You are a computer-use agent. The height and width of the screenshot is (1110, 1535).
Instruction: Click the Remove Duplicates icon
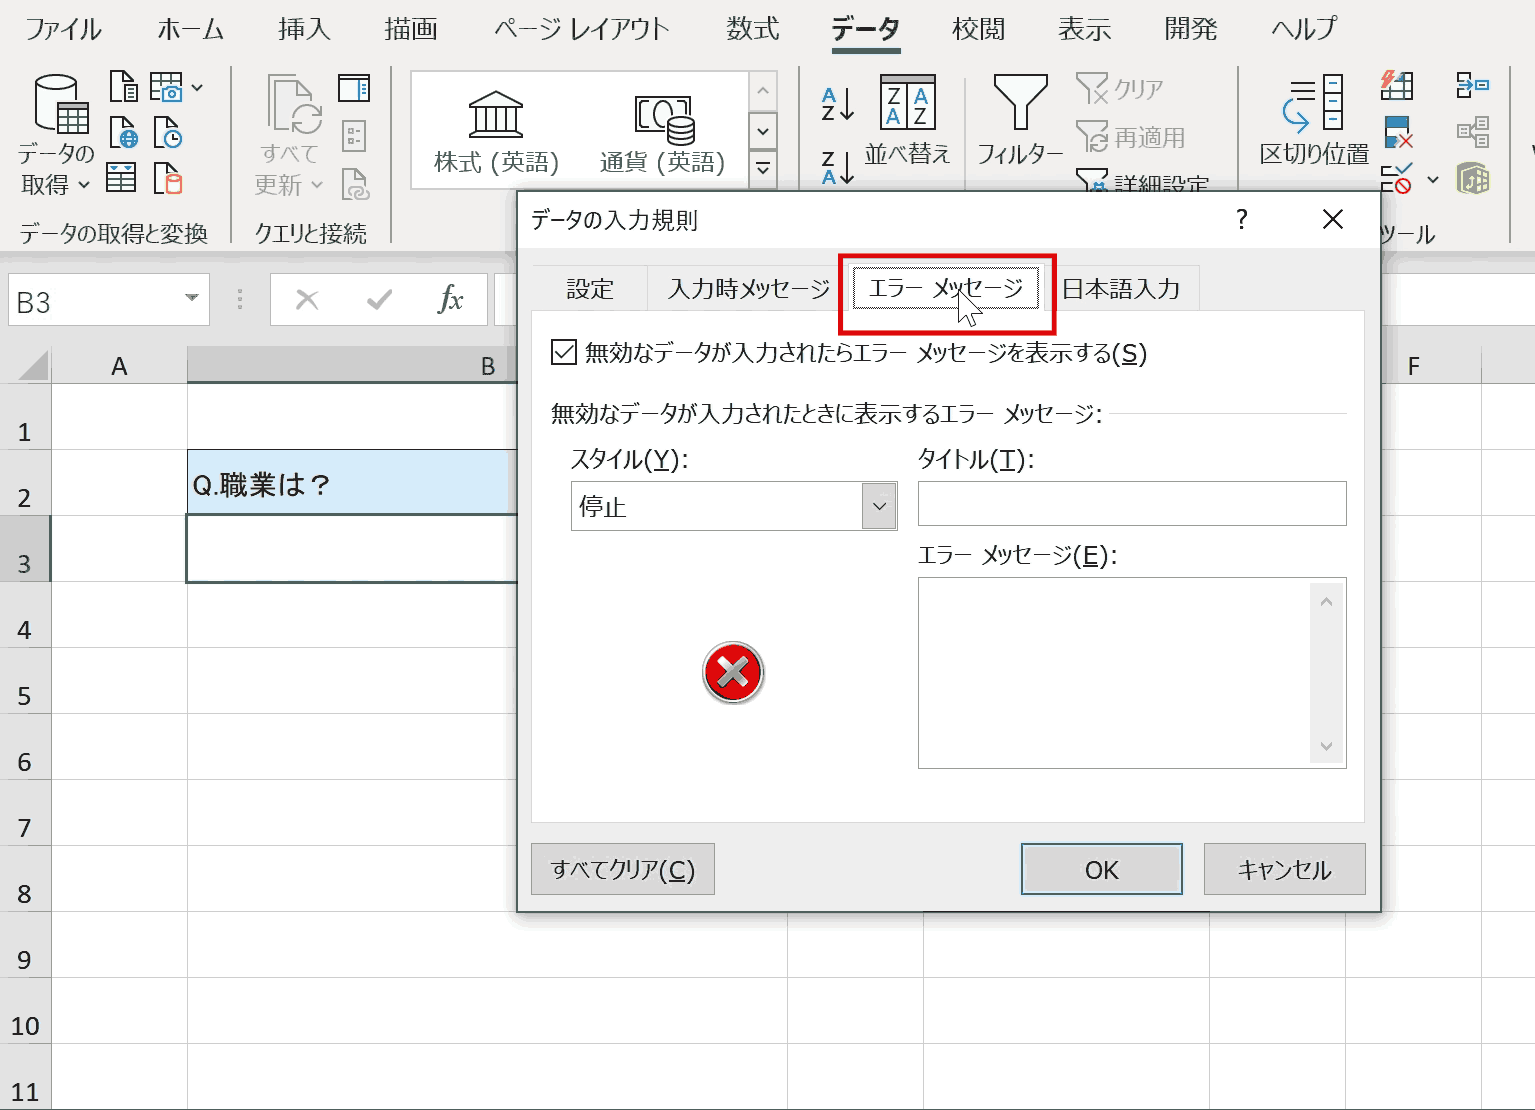[1397, 132]
